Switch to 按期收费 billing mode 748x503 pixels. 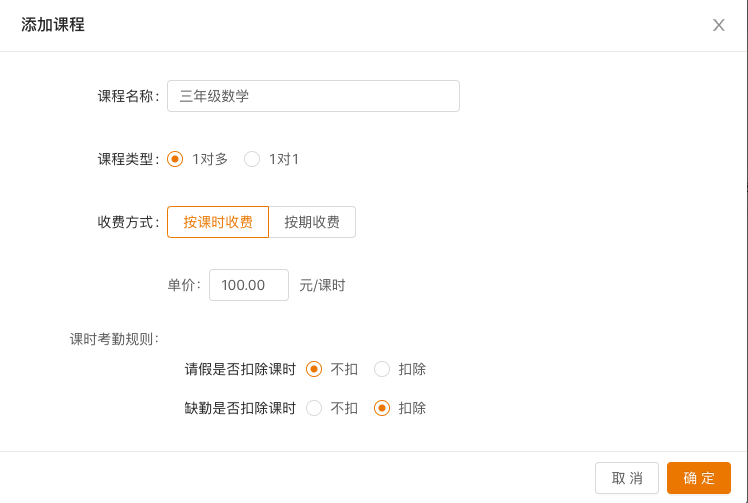(312, 222)
